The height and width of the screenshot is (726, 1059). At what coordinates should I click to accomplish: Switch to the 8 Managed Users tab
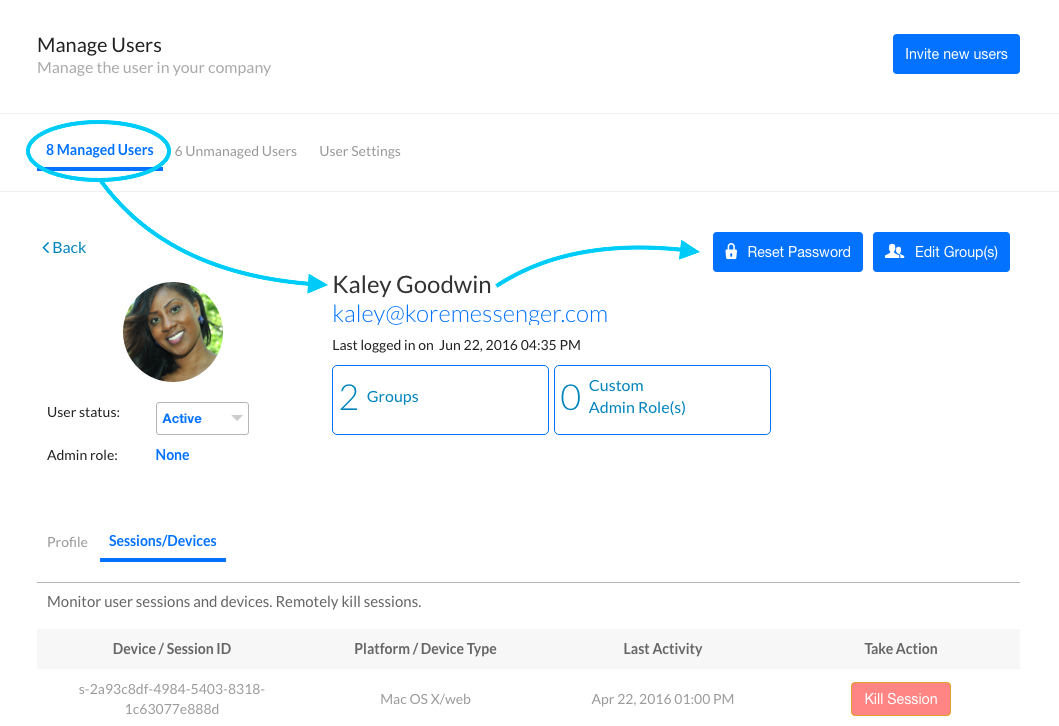point(100,150)
